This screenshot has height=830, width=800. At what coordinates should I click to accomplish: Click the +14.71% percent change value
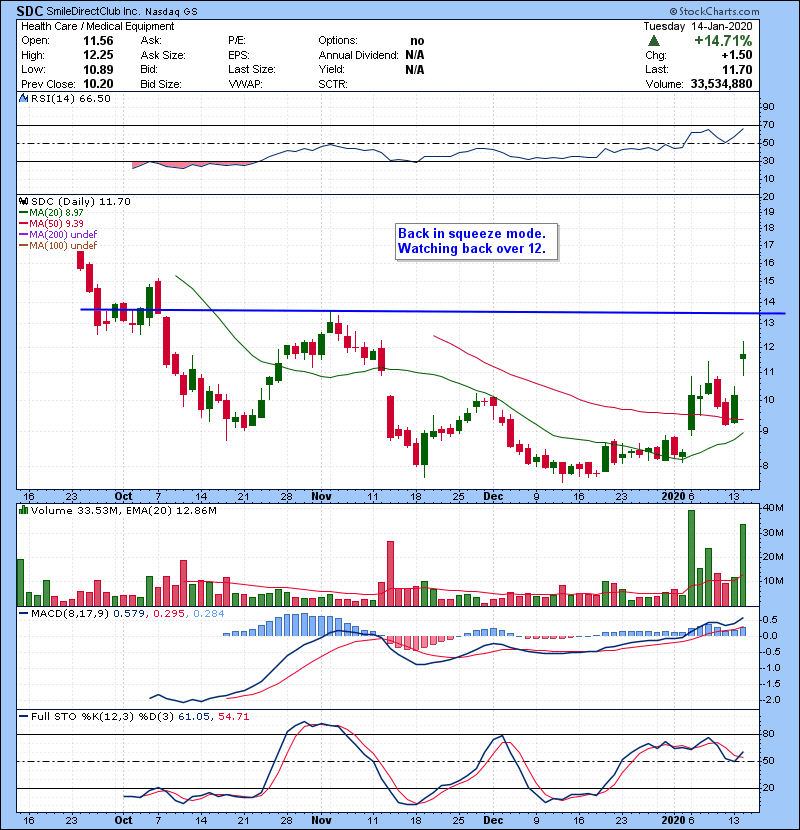(723, 41)
